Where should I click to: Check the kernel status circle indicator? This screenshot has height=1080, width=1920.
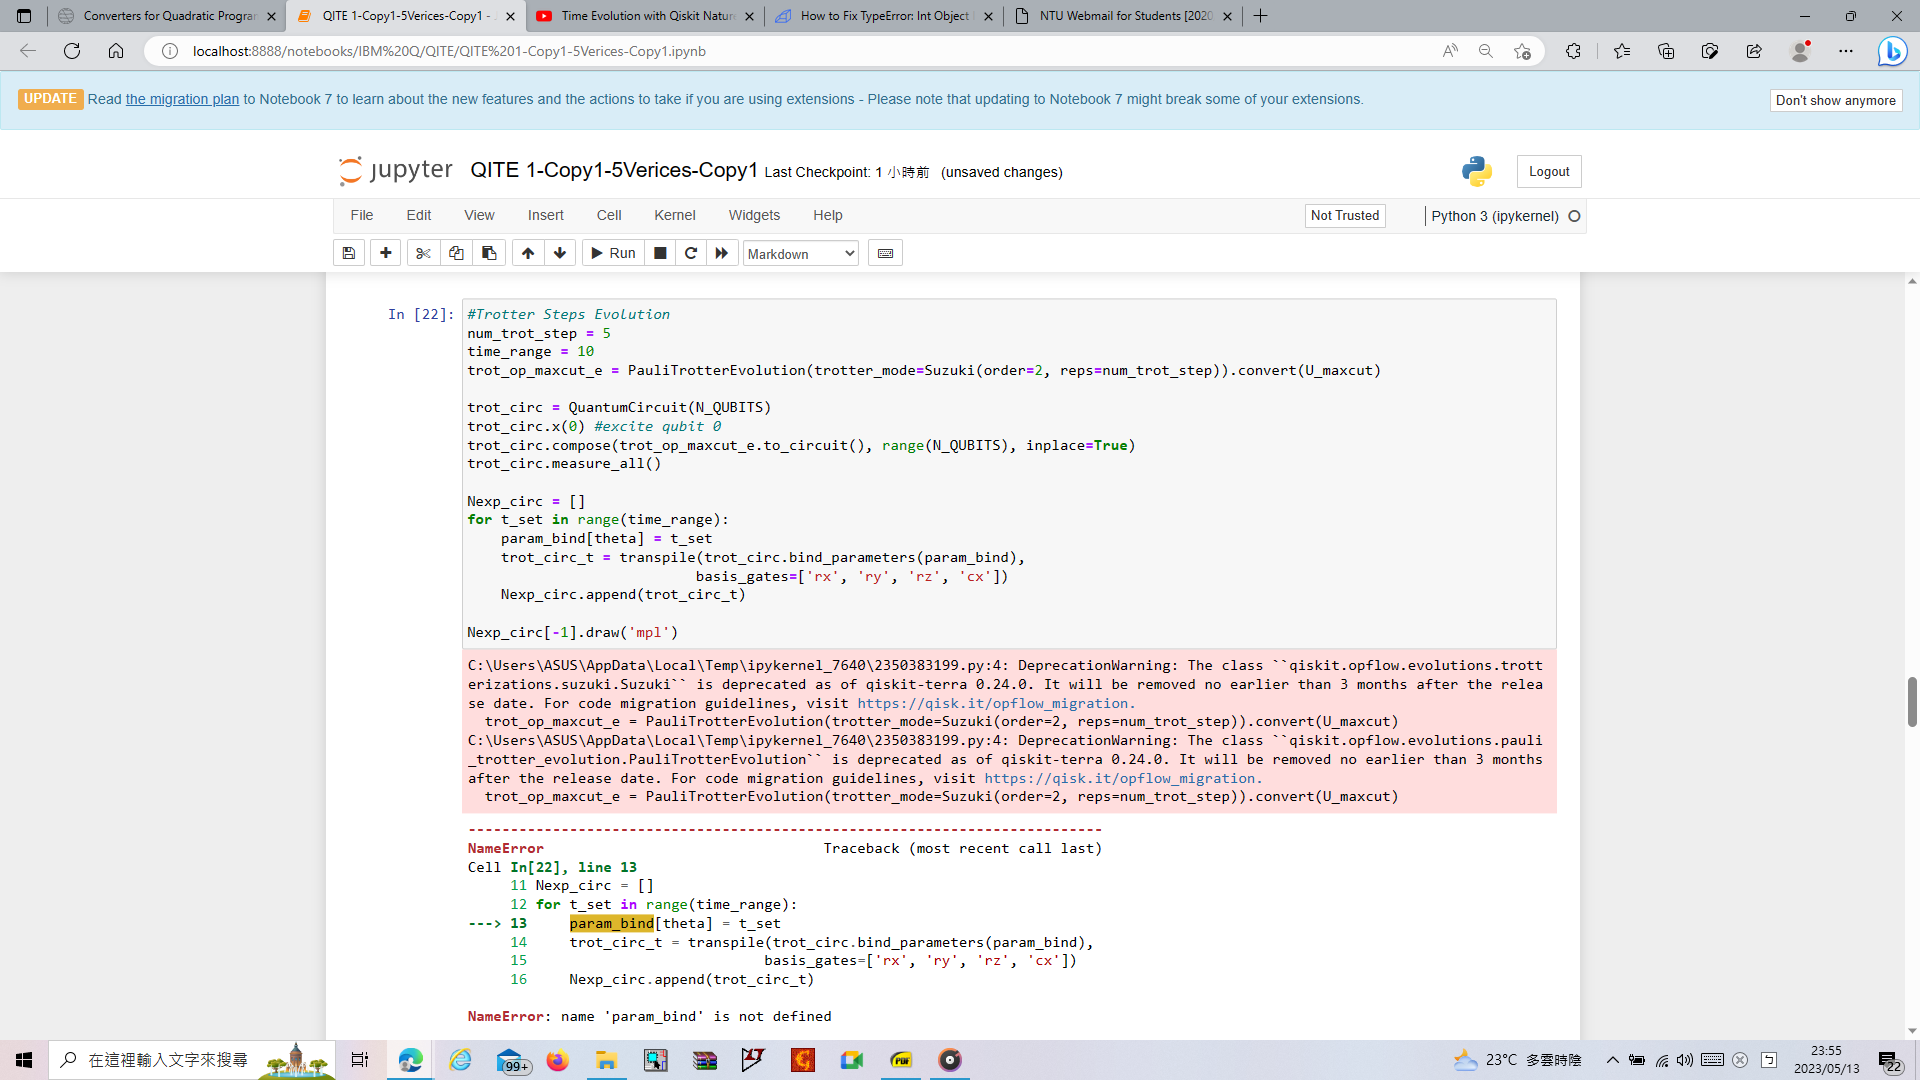(1575, 215)
